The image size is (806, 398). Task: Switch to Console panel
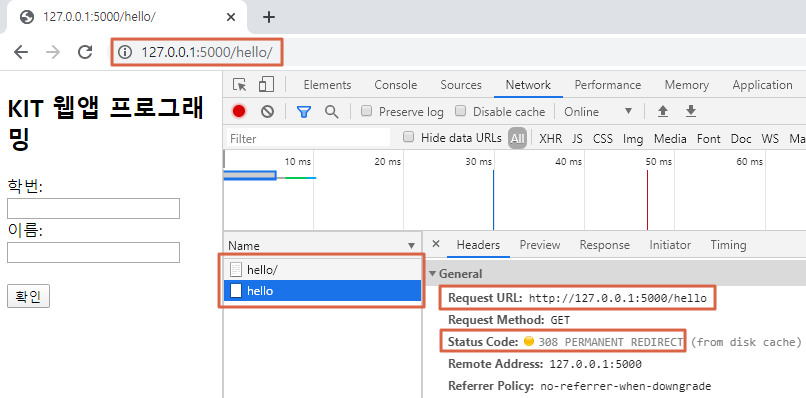(396, 85)
